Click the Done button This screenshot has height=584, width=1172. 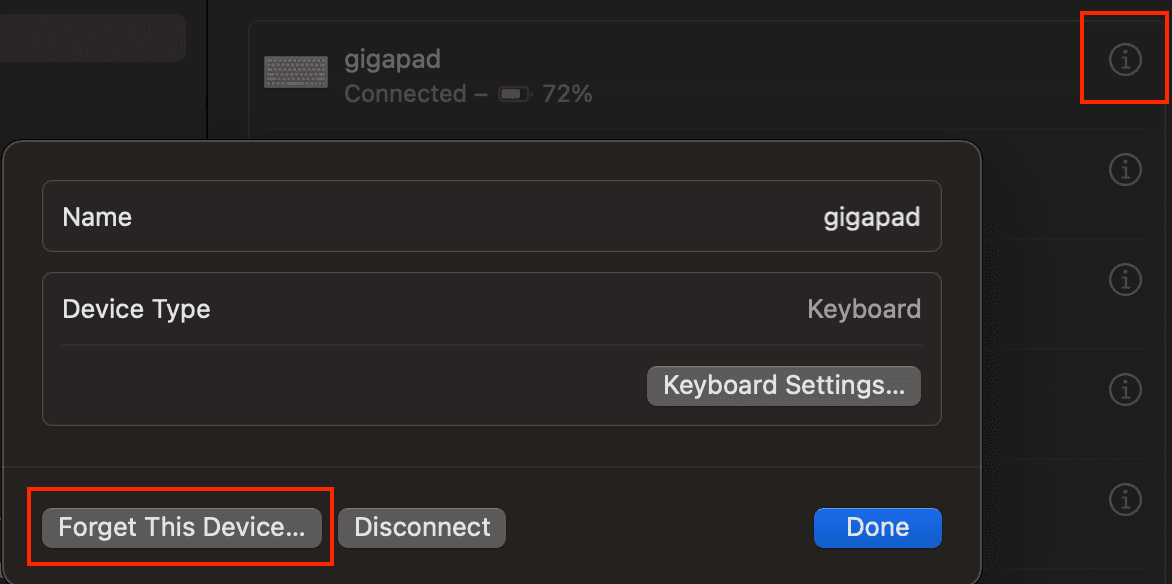(877, 527)
